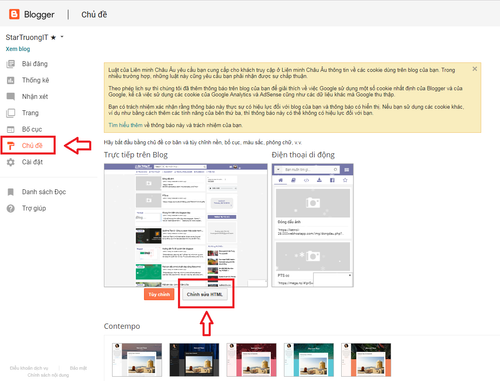This screenshot has height=381, width=500.
Task: Open the Xem blog link
Action: (x=18, y=49)
